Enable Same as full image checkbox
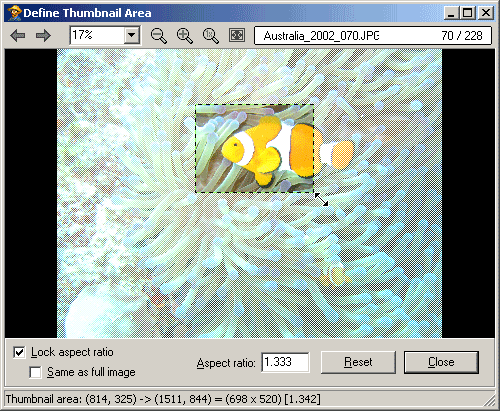 click(x=35, y=372)
